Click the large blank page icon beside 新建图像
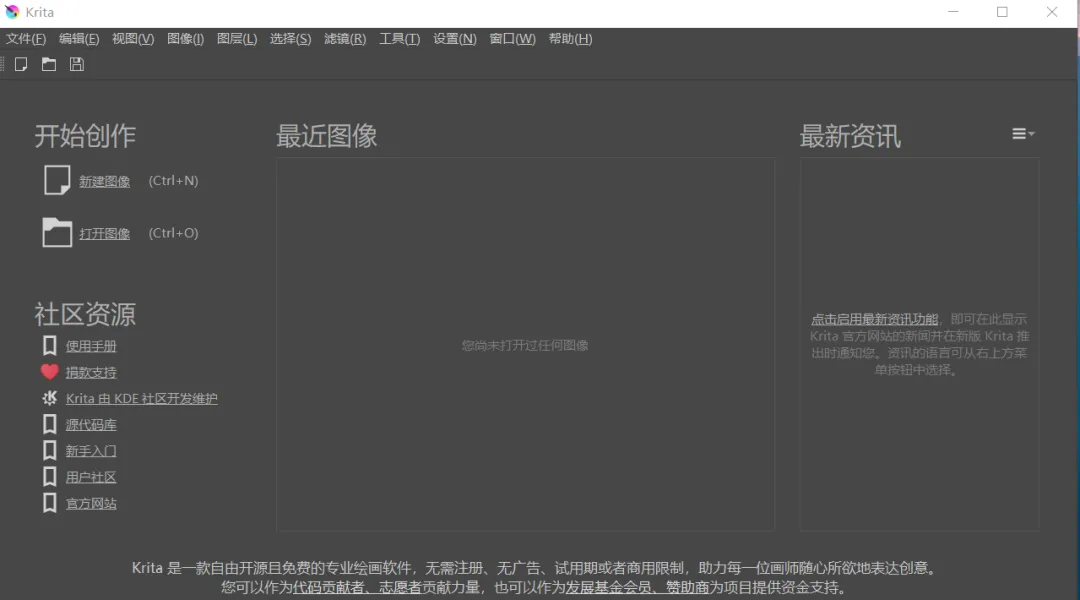 point(56,180)
